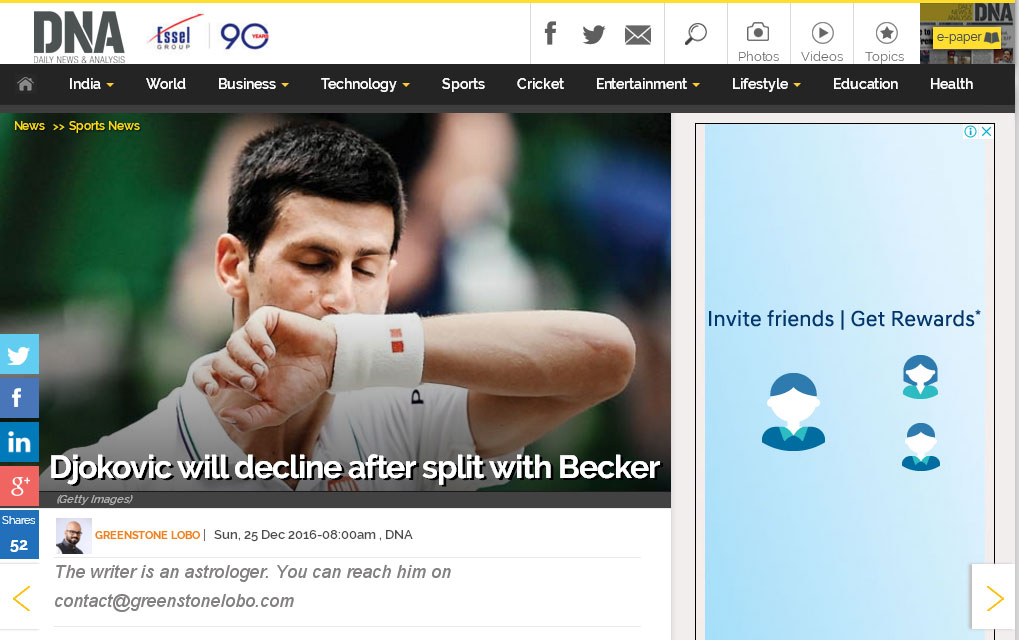The image size is (1019, 640).
Task: Click the Getty Images caption
Action: tap(94, 499)
